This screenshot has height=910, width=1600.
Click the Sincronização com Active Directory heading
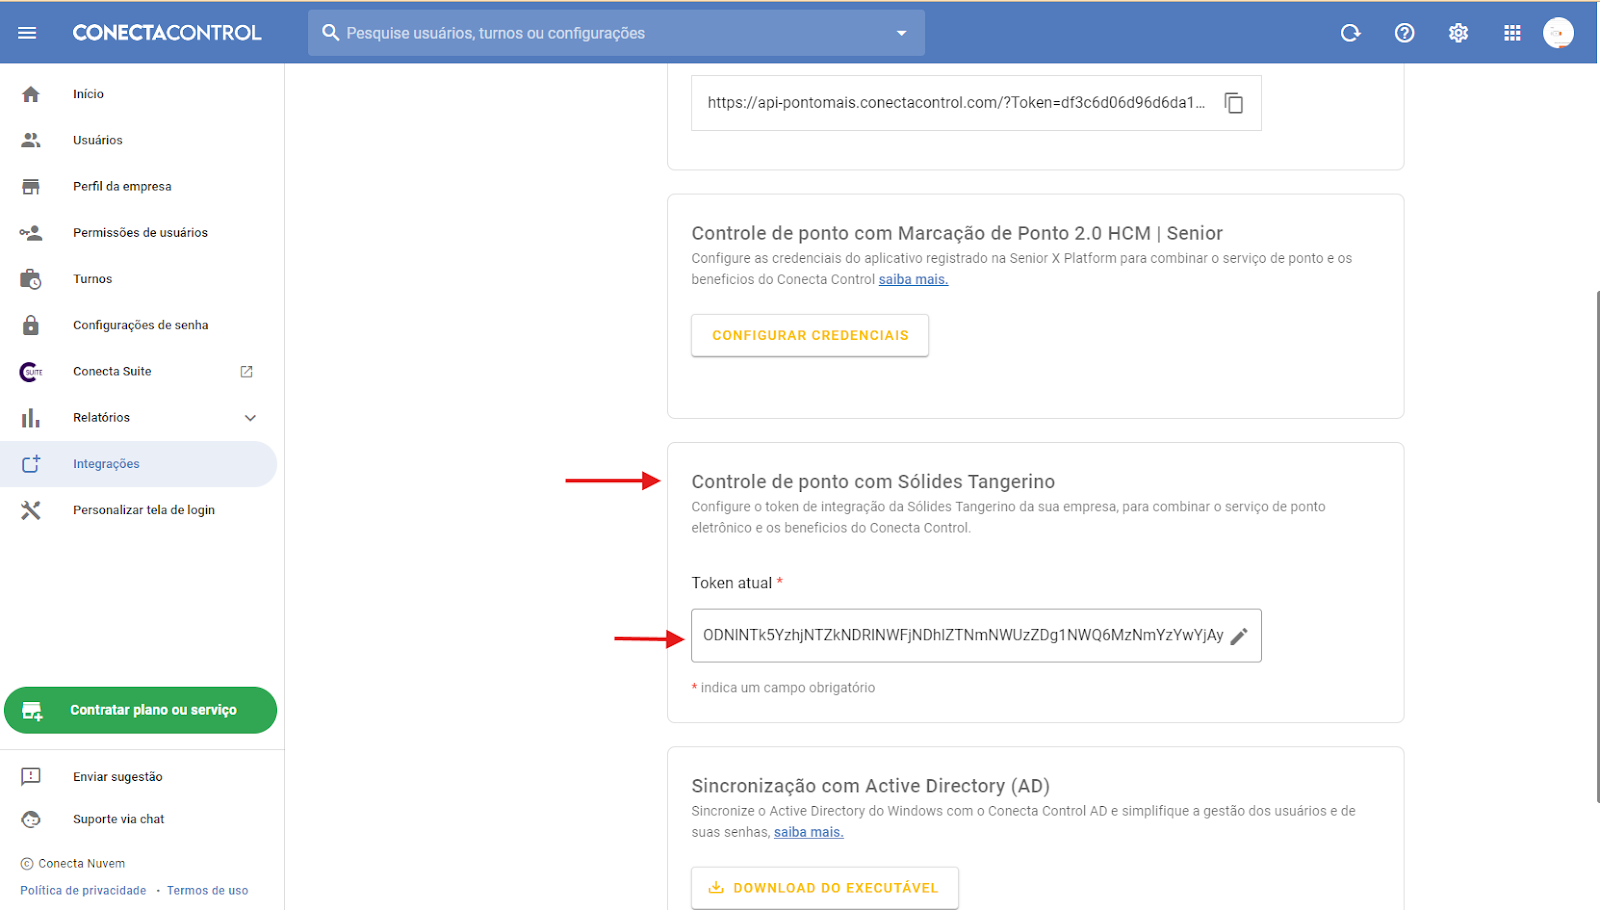click(871, 786)
